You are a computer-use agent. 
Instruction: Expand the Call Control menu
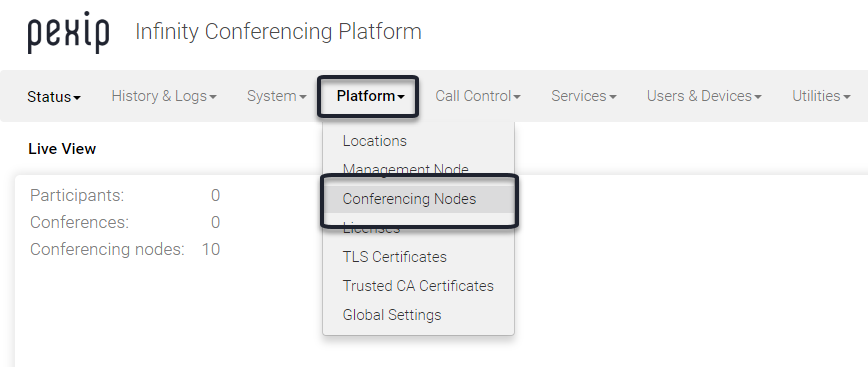pyautogui.click(x=478, y=96)
